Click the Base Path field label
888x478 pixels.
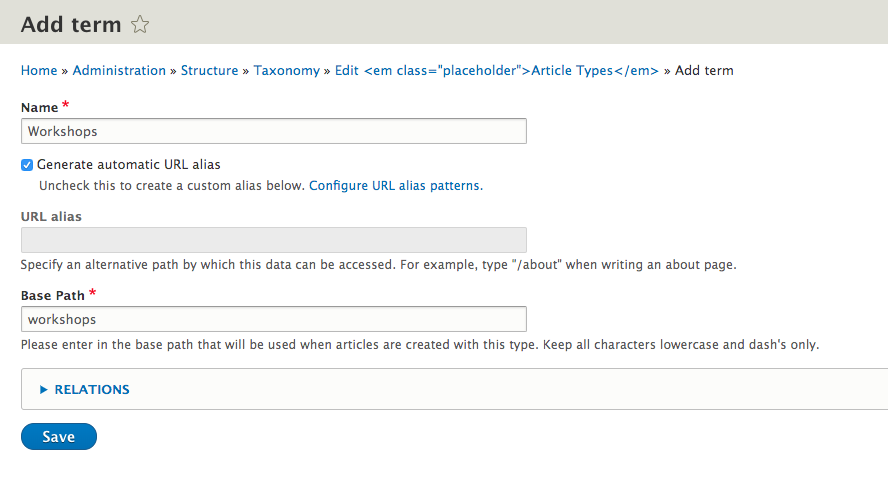click(53, 295)
